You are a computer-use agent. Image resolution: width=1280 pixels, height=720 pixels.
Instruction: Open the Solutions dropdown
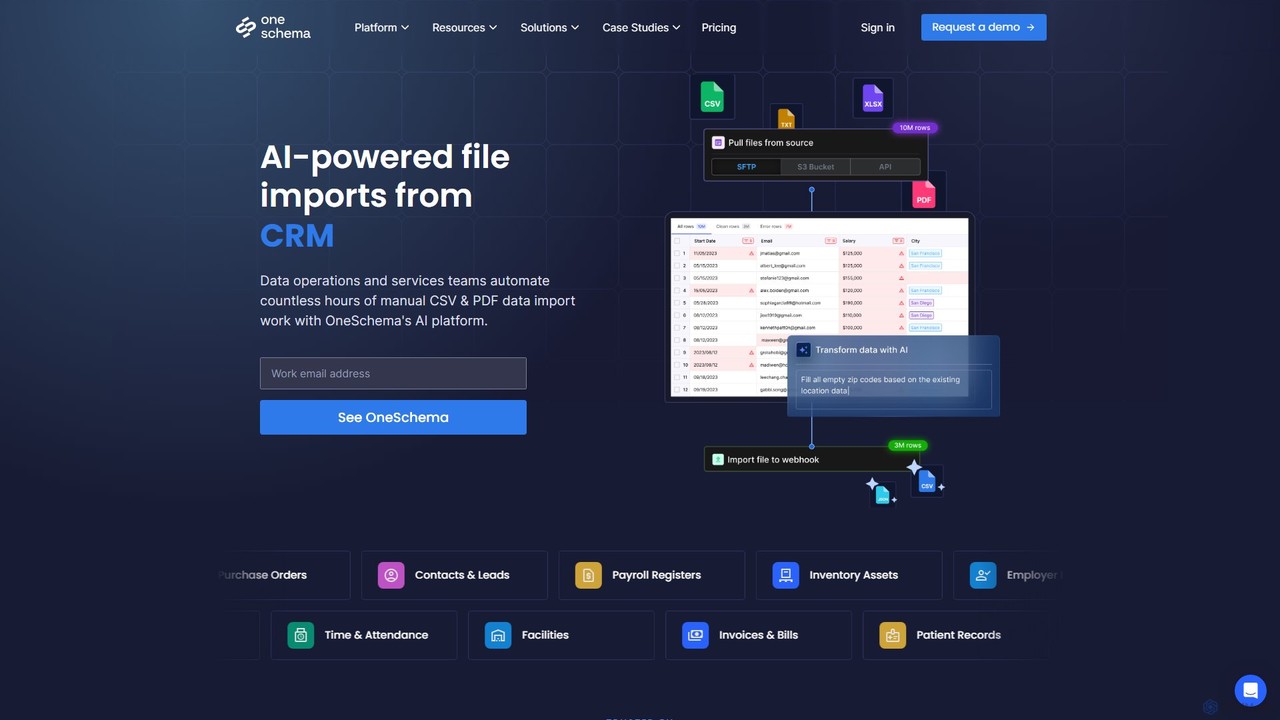pyautogui.click(x=549, y=28)
